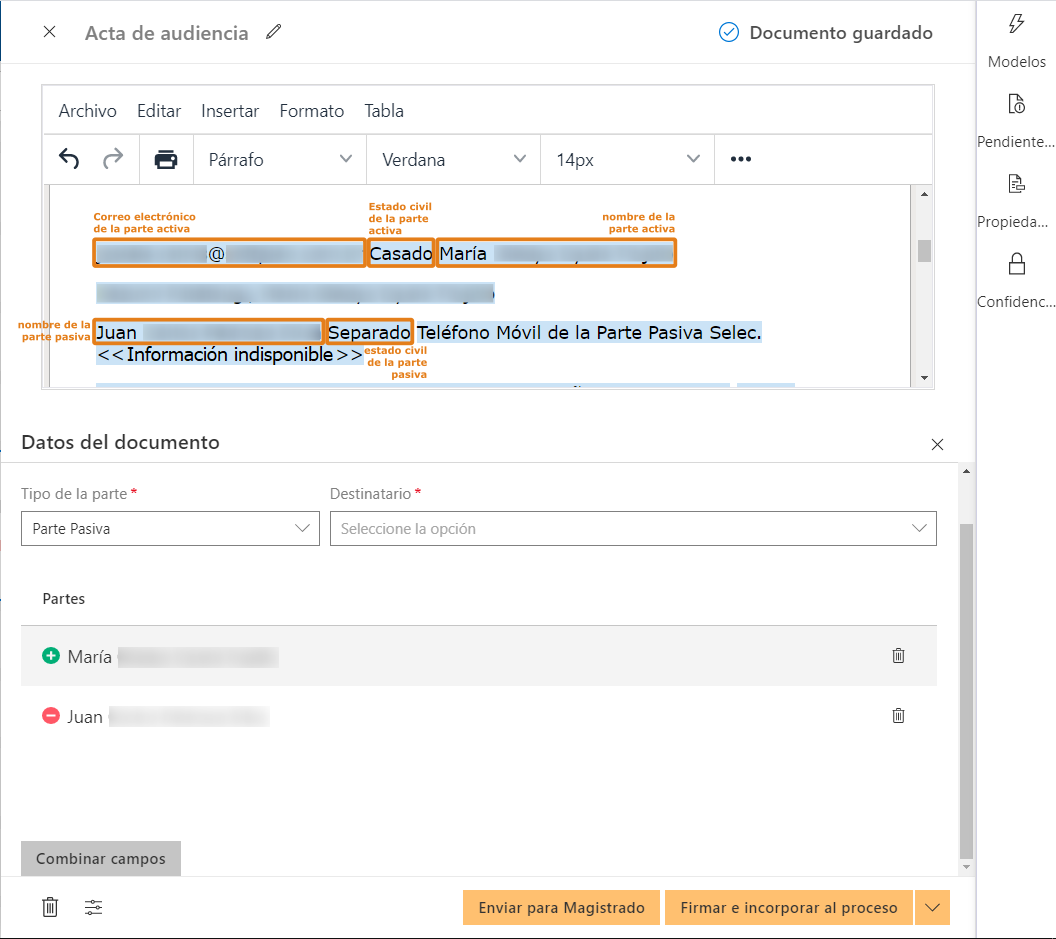Open the Insertar menu
The width and height of the screenshot is (1056, 939).
tap(230, 110)
